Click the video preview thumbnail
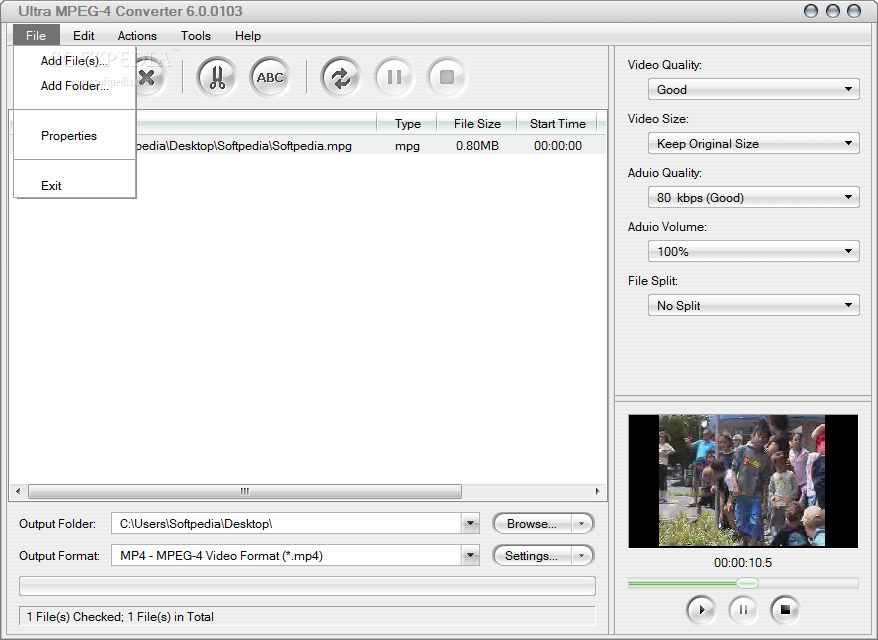The width and height of the screenshot is (878, 640). click(743, 481)
